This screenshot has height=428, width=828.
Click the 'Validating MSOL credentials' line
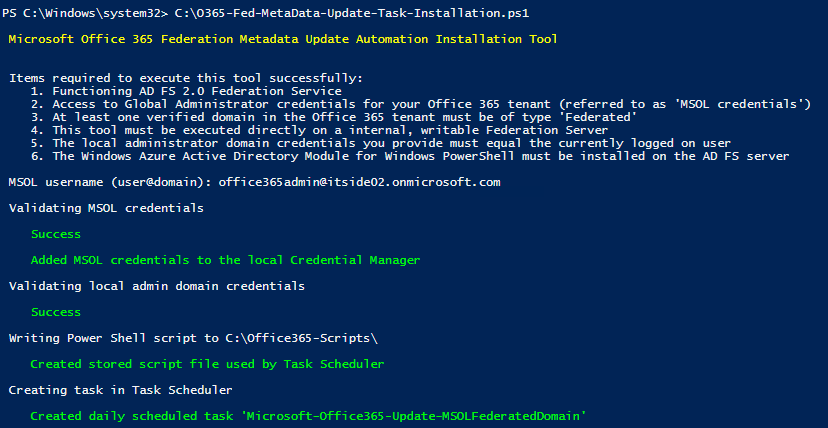(106, 208)
